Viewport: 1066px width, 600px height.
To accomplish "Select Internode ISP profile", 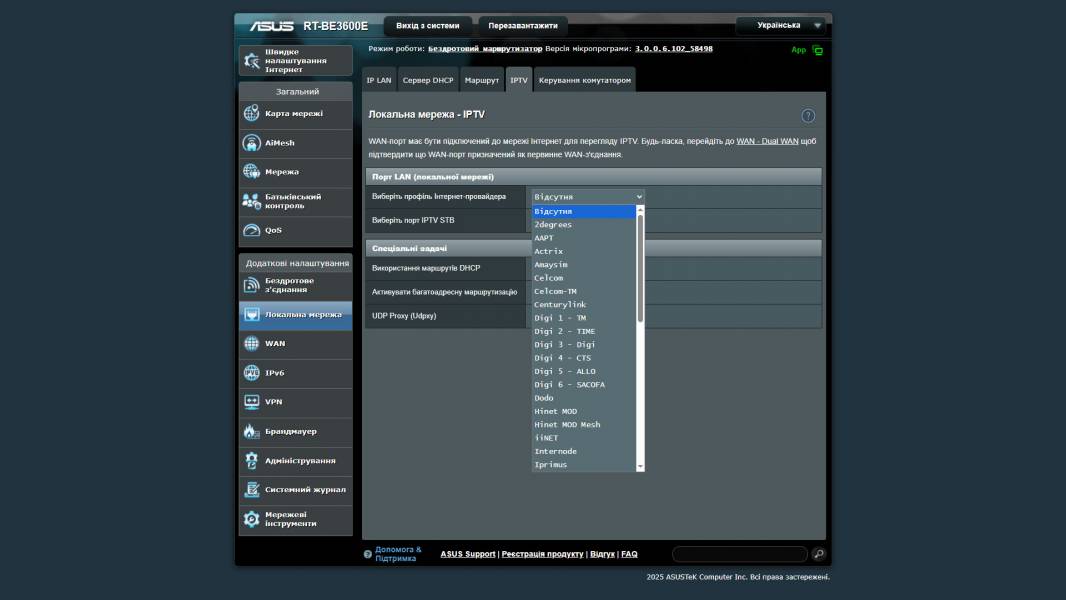I will [584, 451].
